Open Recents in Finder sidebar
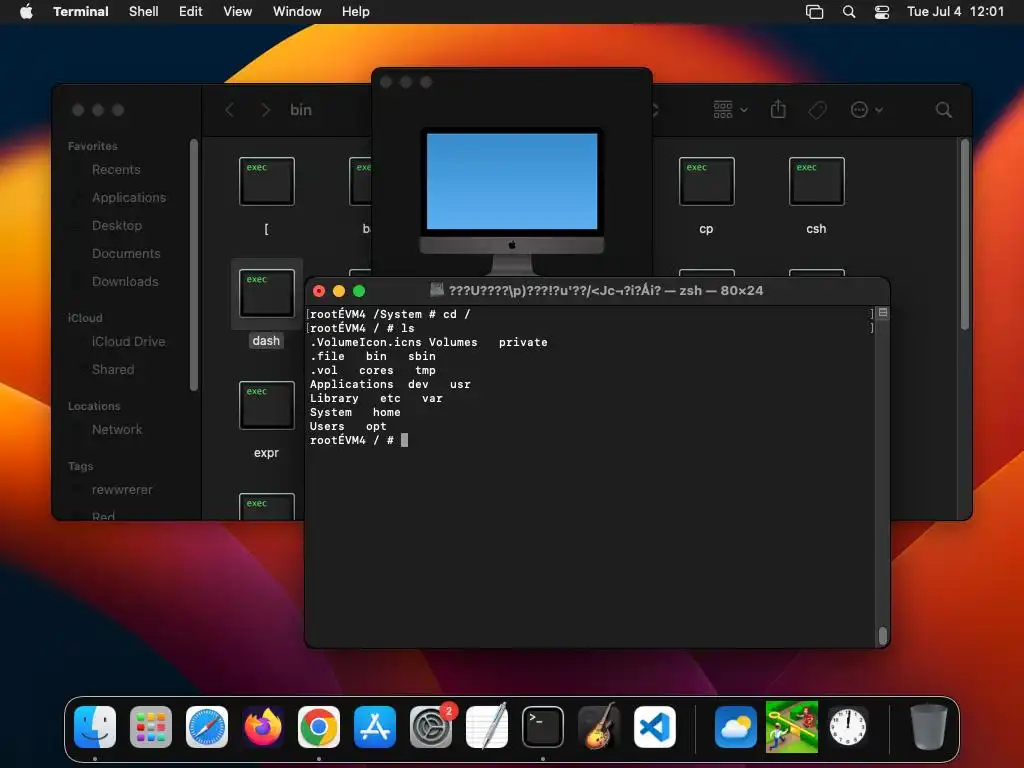The image size is (1024, 768). [116, 170]
